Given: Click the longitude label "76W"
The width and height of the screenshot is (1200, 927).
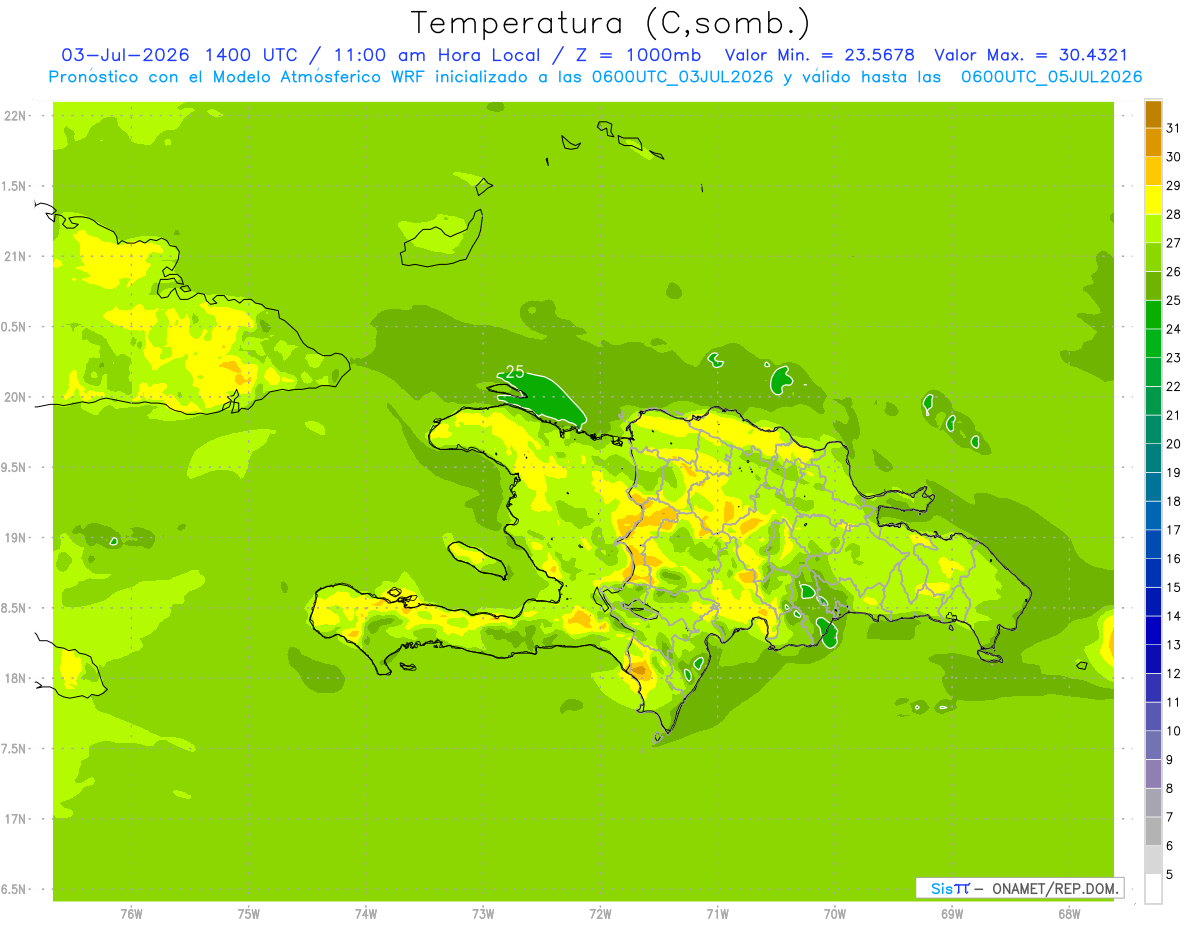Looking at the screenshot, I should click(x=131, y=914).
